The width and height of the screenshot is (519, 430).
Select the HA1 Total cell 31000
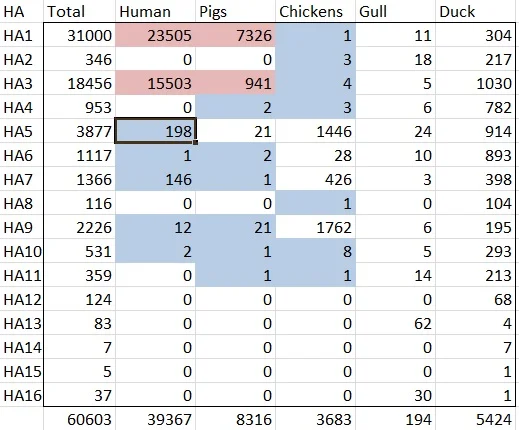[x=79, y=35]
